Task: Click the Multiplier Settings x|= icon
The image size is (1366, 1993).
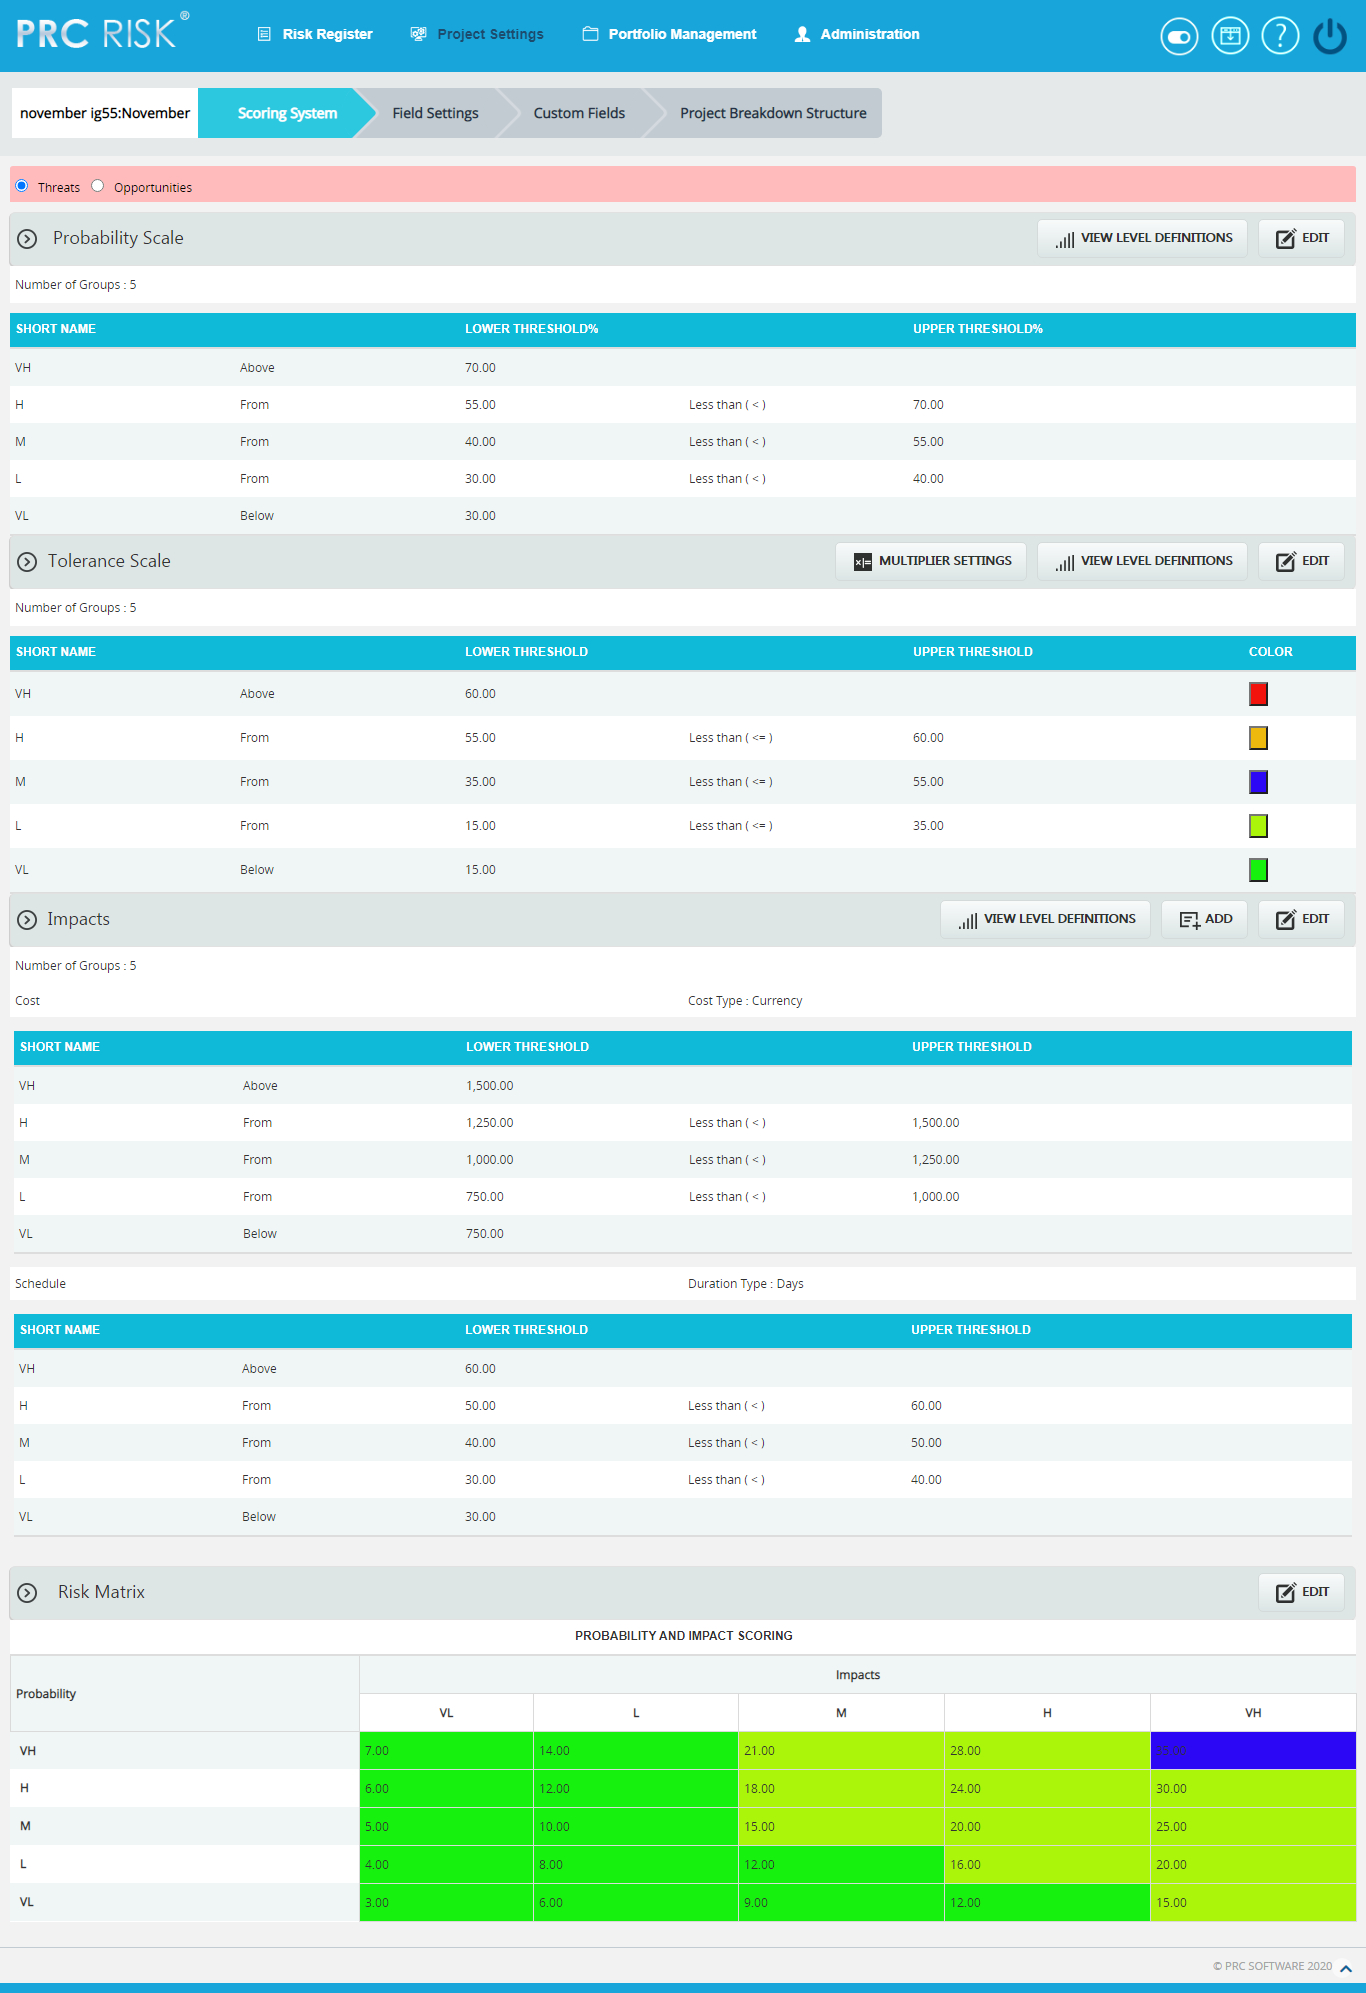Action: (x=862, y=562)
